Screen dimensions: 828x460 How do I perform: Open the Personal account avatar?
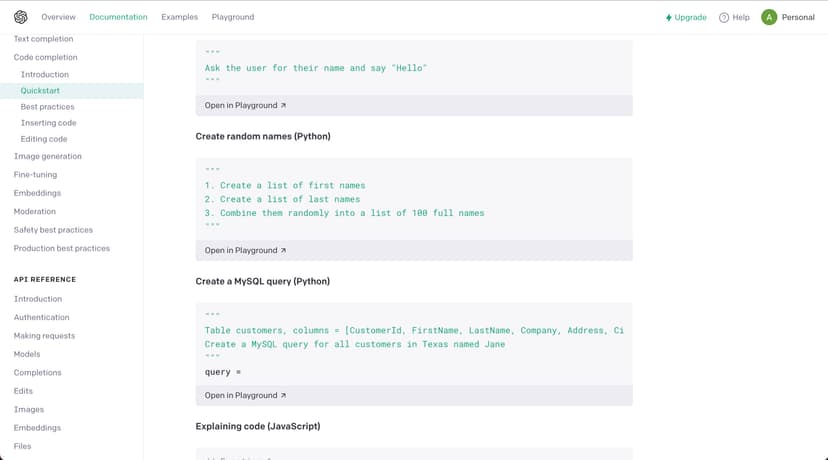[769, 17]
